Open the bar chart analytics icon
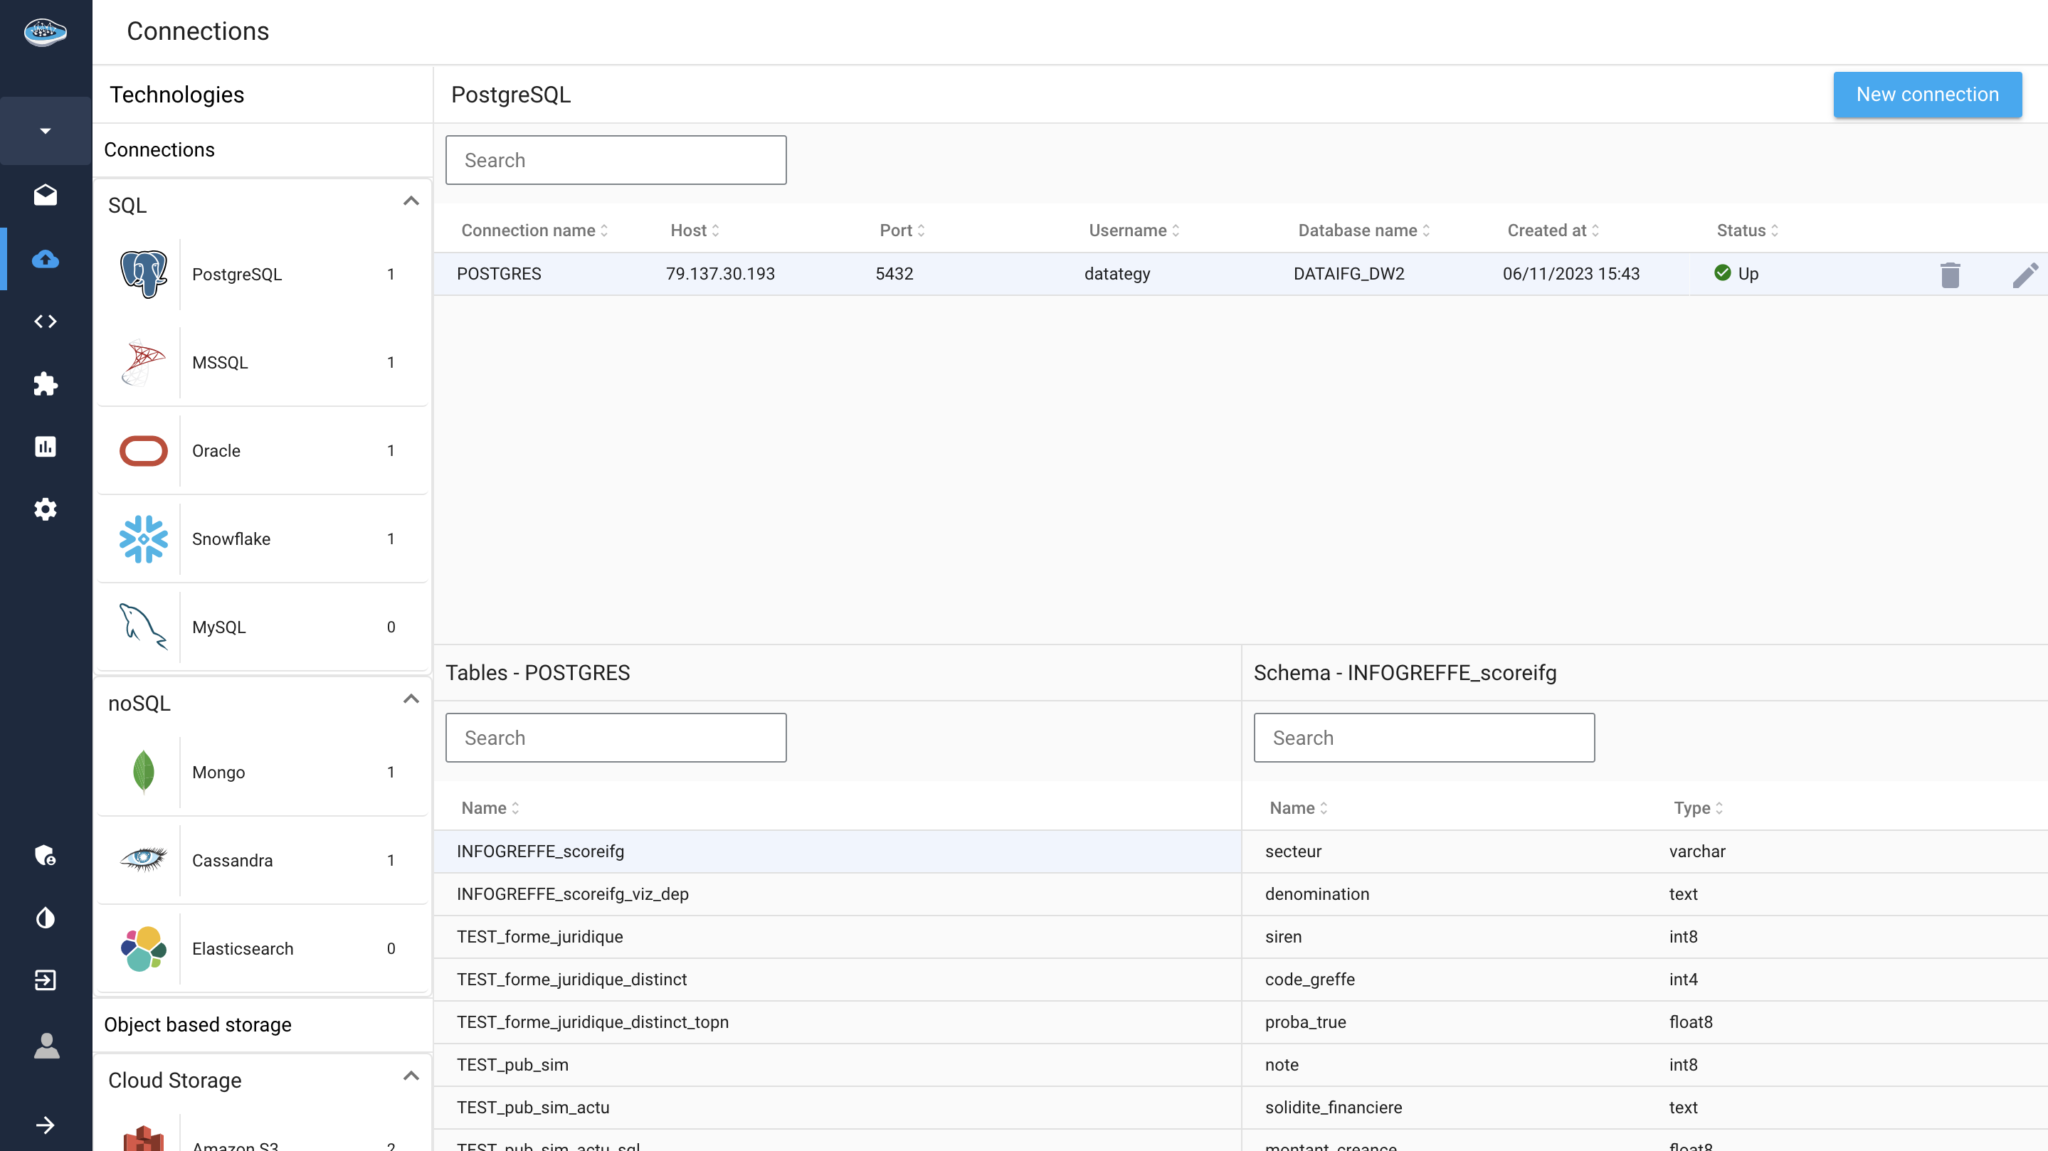This screenshot has width=2048, height=1151. coord(45,446)
